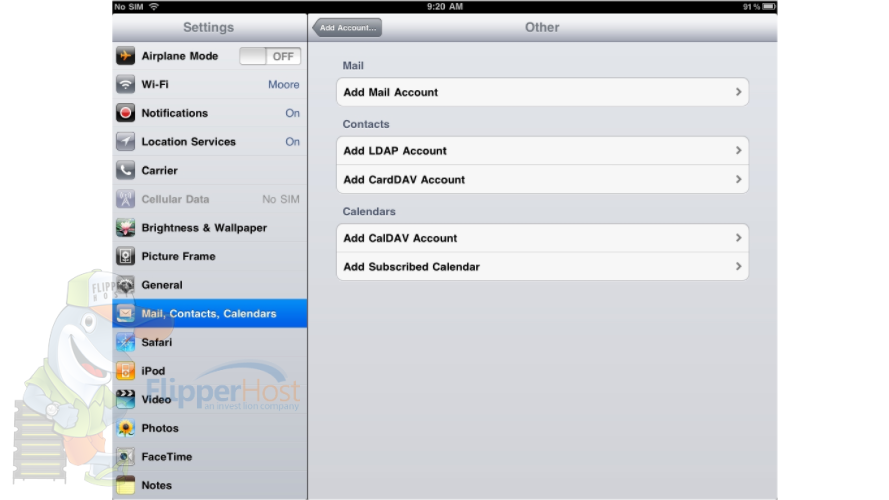889x500 pixels.
Task: Tap the Notes label in sidebar
Action: 156,485
